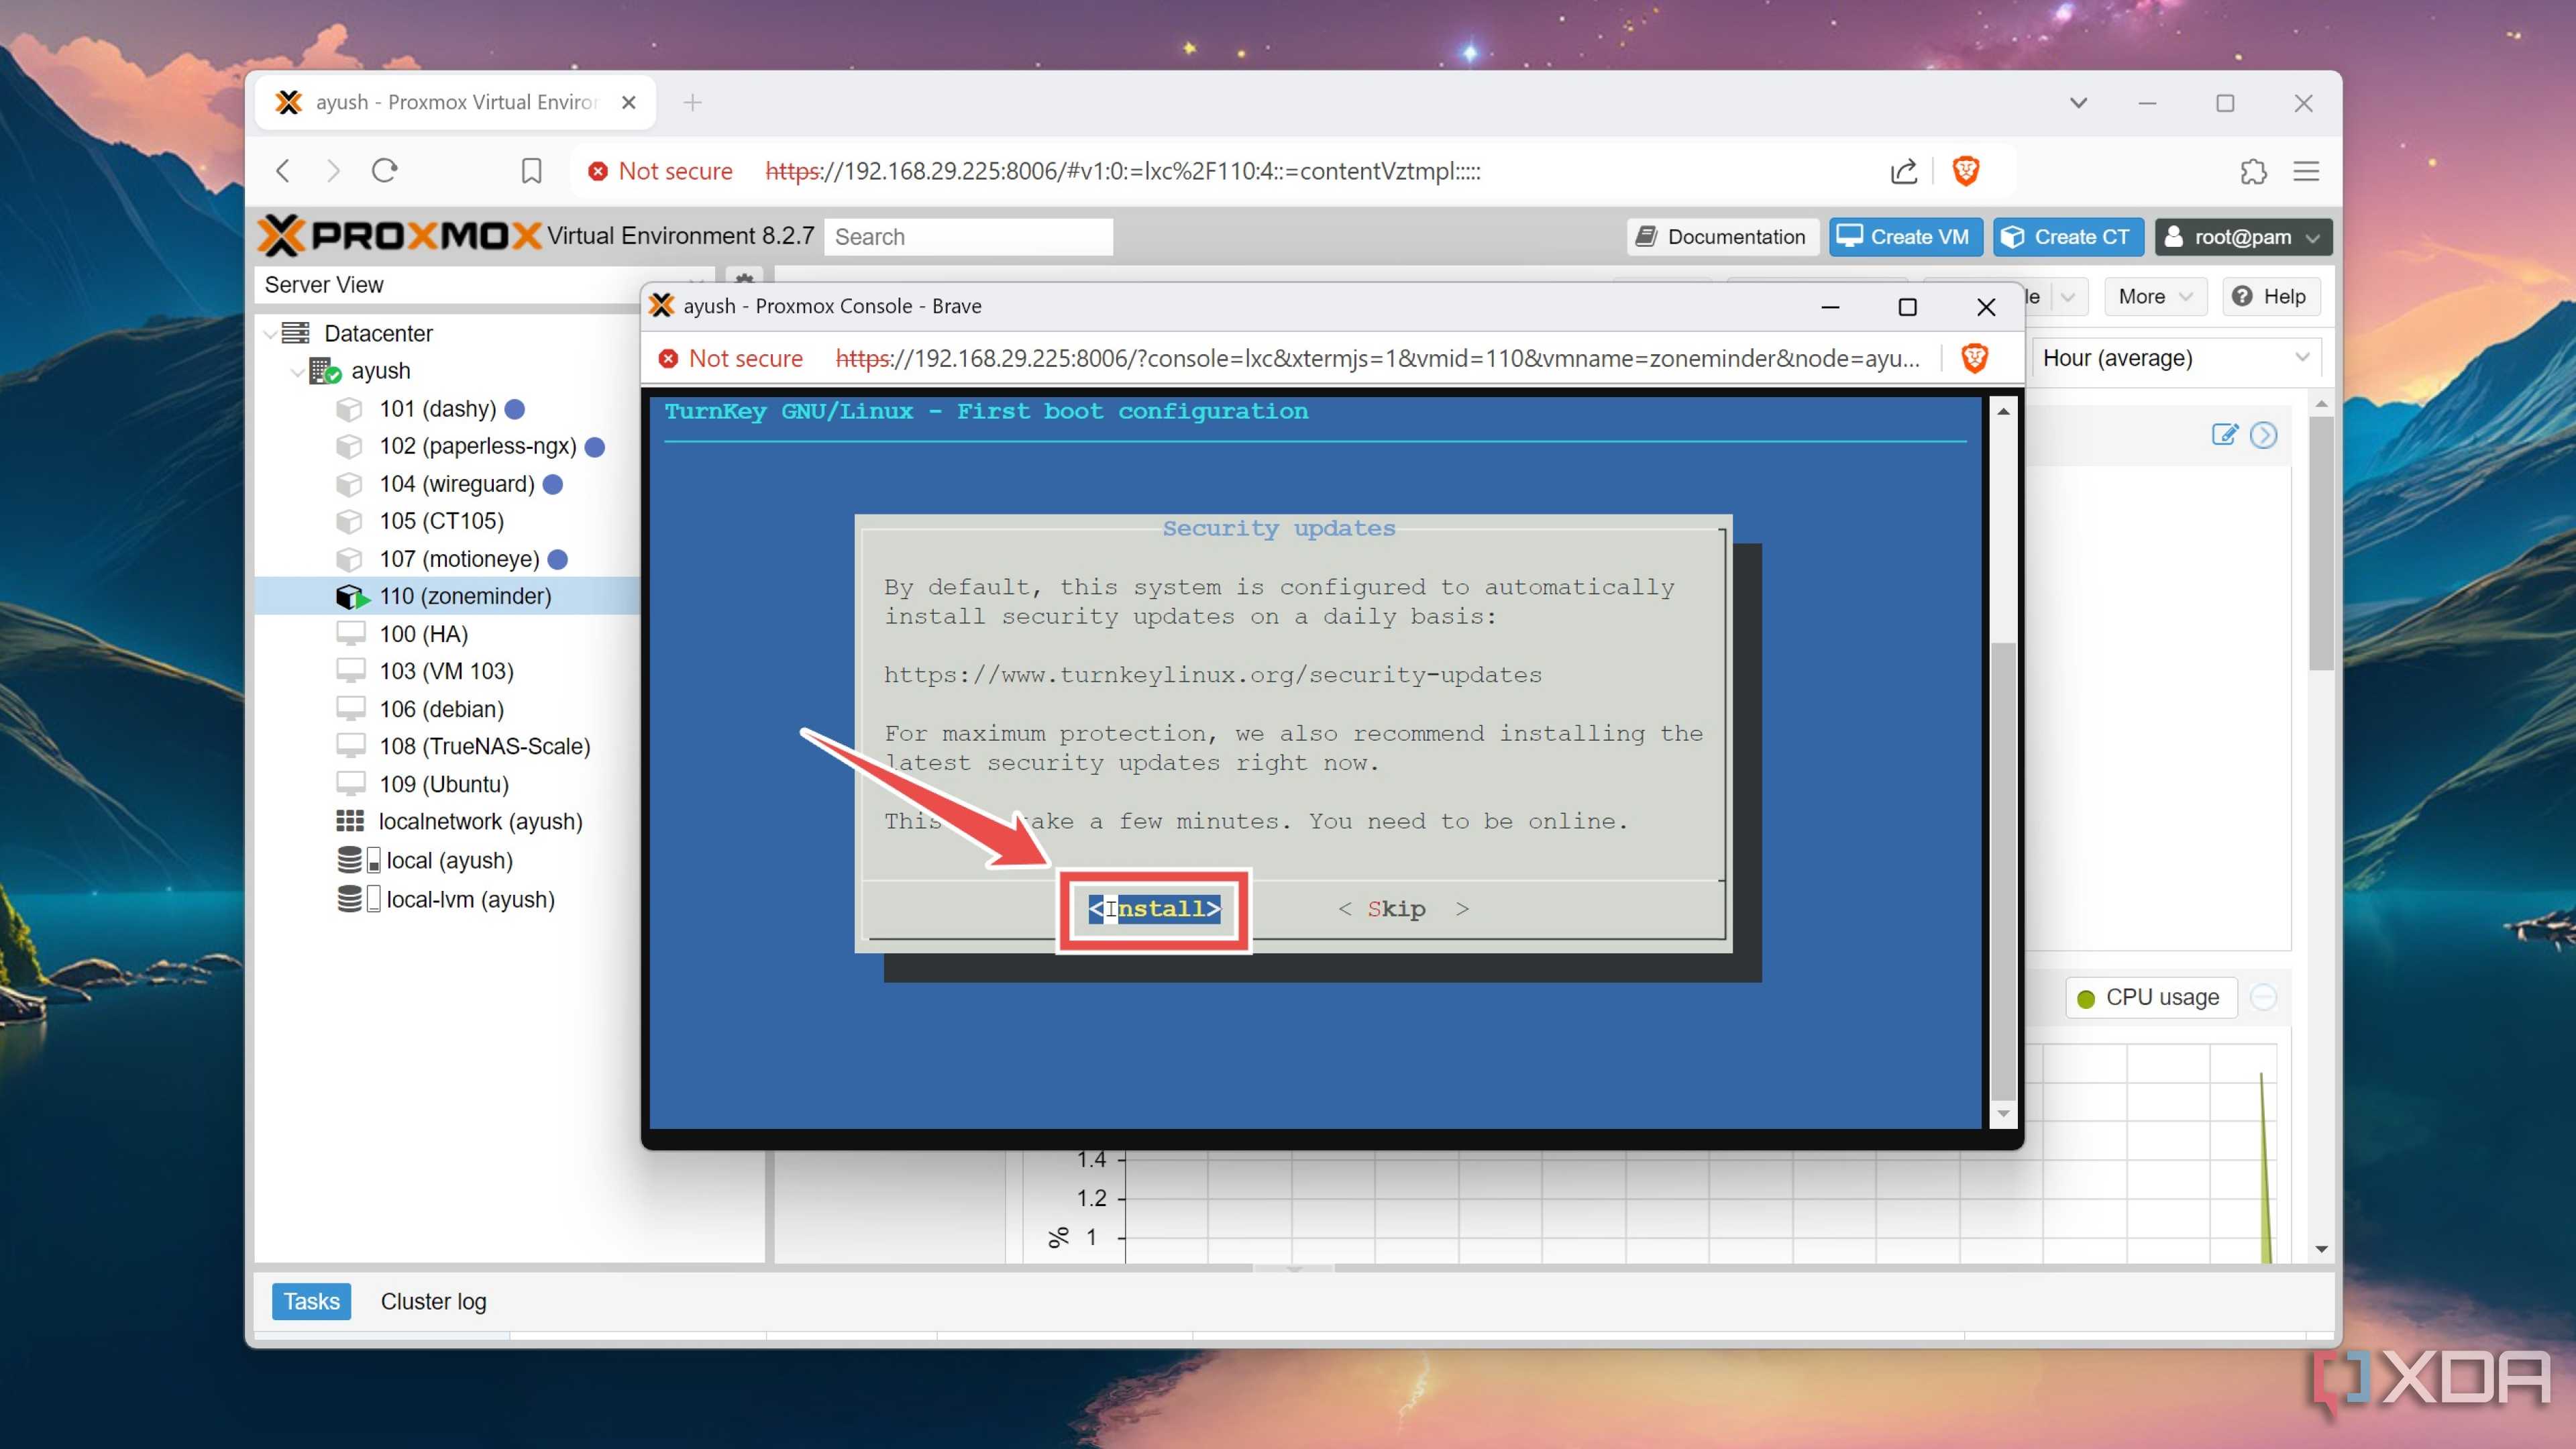Select VM 100 (HA)
Image resolution: width=2576 pixels, height=1449 pixels.
tap(423, 634)
